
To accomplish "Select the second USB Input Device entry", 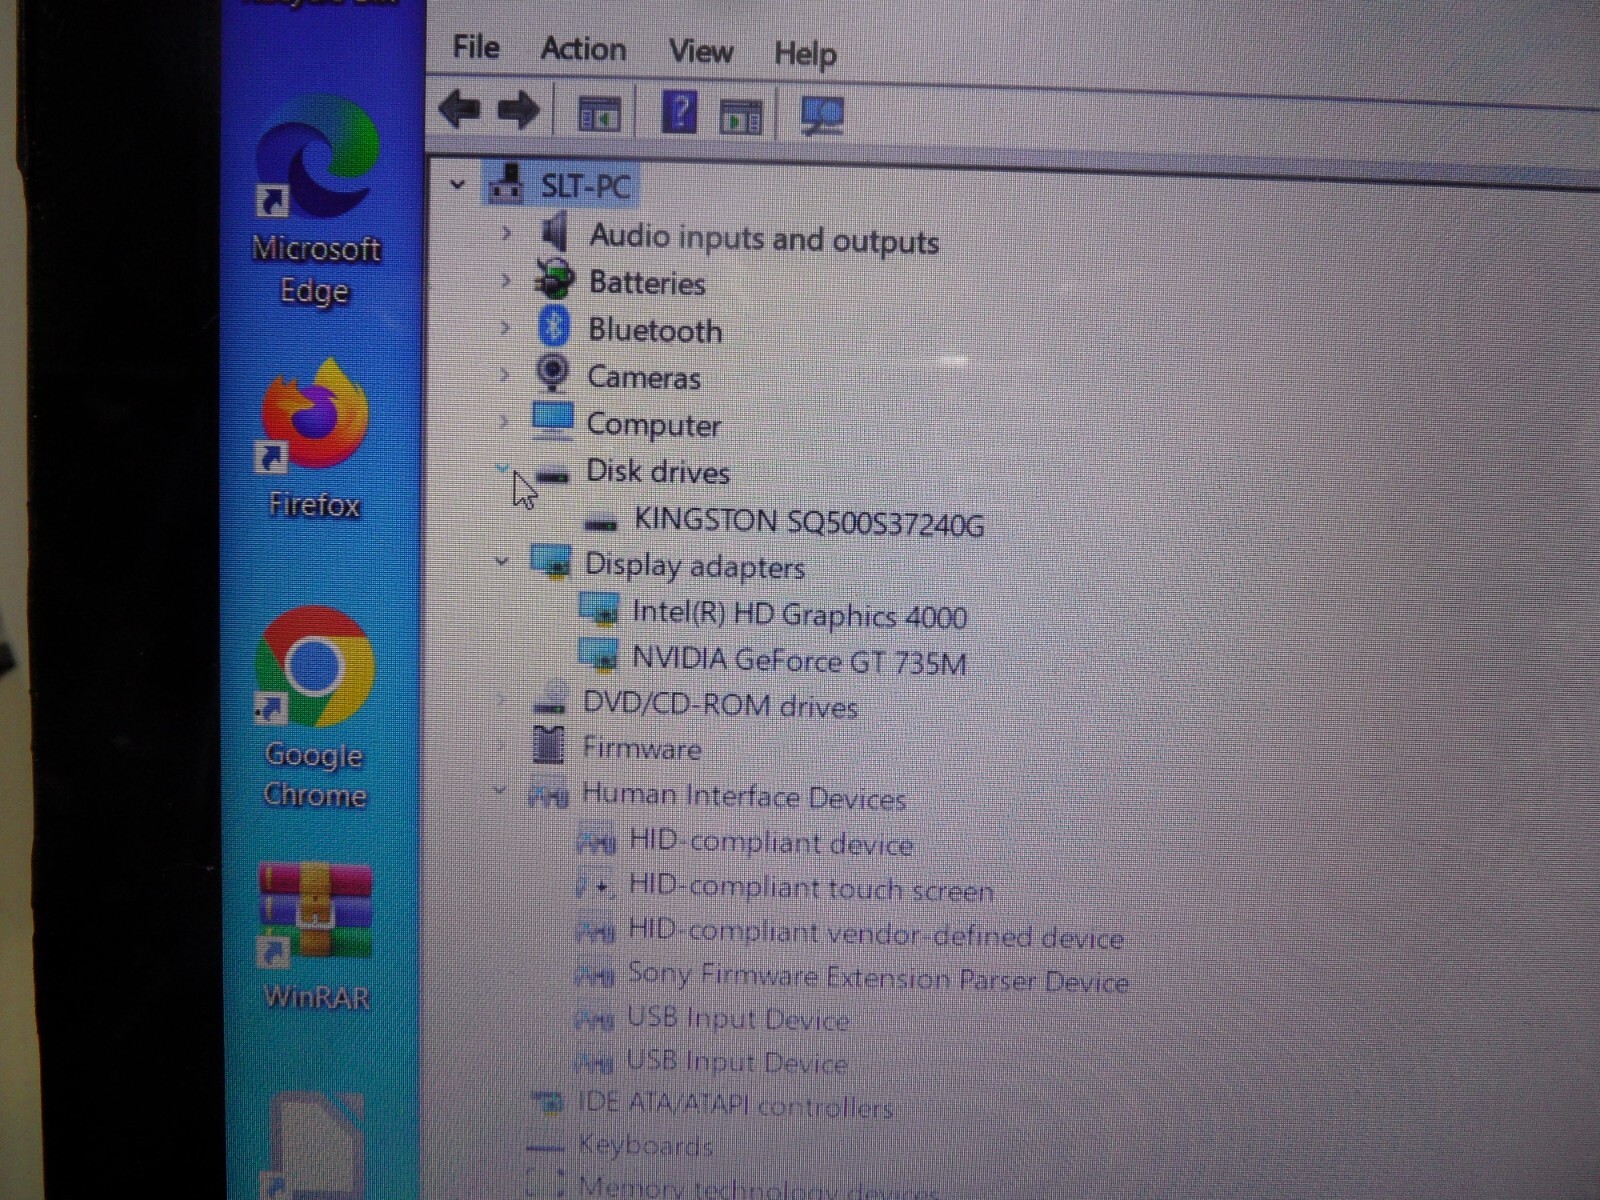I will [736, 1061].
